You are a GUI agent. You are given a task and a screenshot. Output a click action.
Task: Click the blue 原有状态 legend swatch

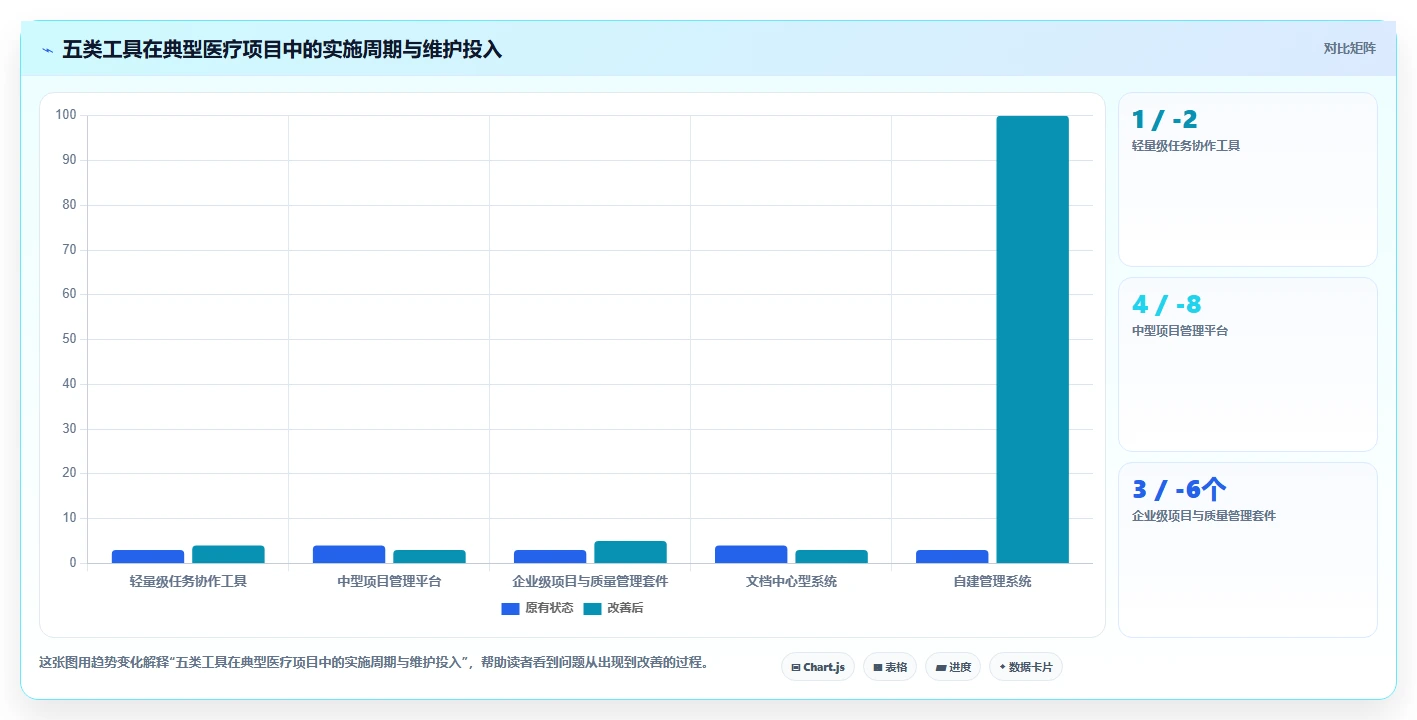[x=510, y=609]
